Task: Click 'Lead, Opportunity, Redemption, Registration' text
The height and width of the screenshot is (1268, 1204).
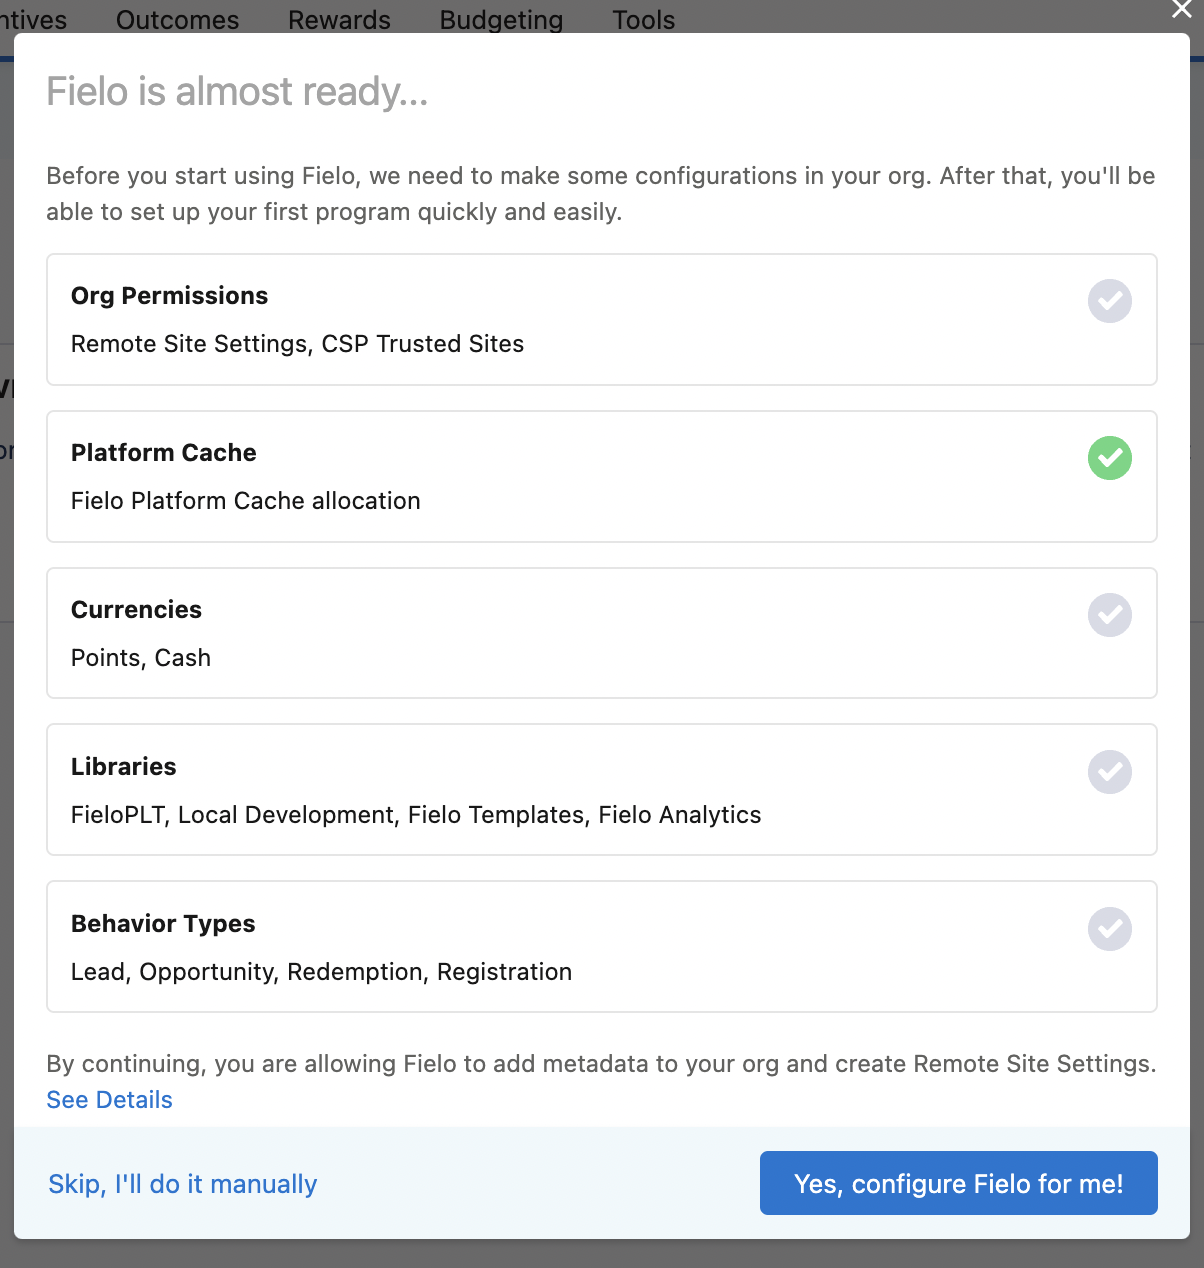Action: tap(322, 972)
